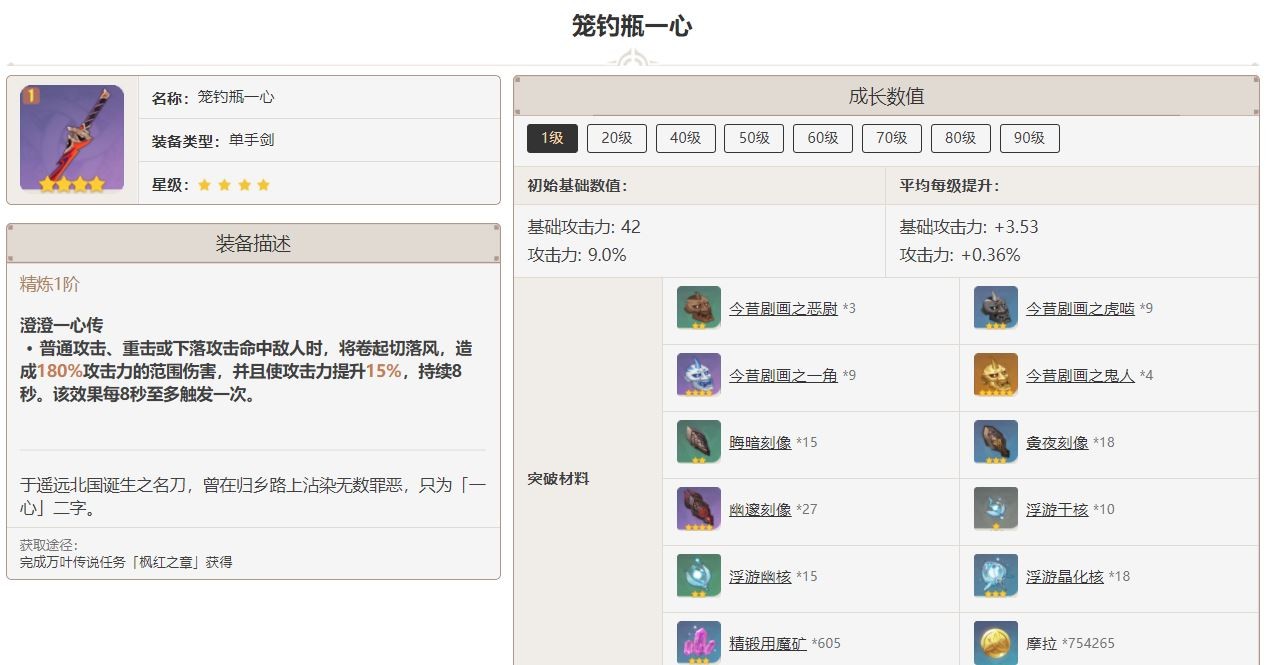The height and width of the screenshot is (665, 1266).
Task: Open the 今昔剧画之虎啮 link
Action: [1080, 309]
